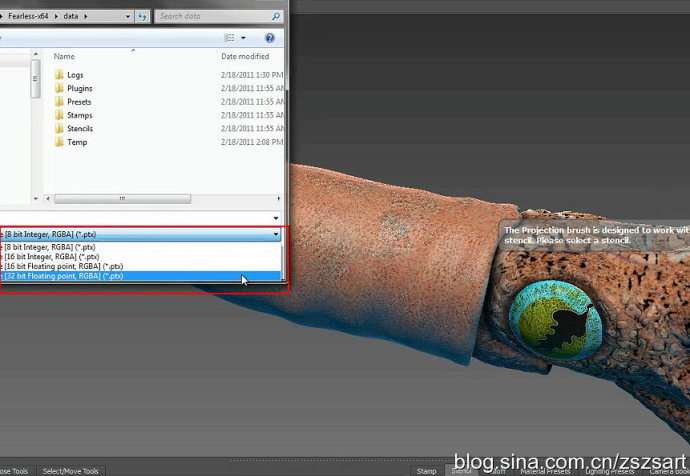Open the Logs folder
The height and width of the screenshot is (476, 690).
[x=75, y=75]
